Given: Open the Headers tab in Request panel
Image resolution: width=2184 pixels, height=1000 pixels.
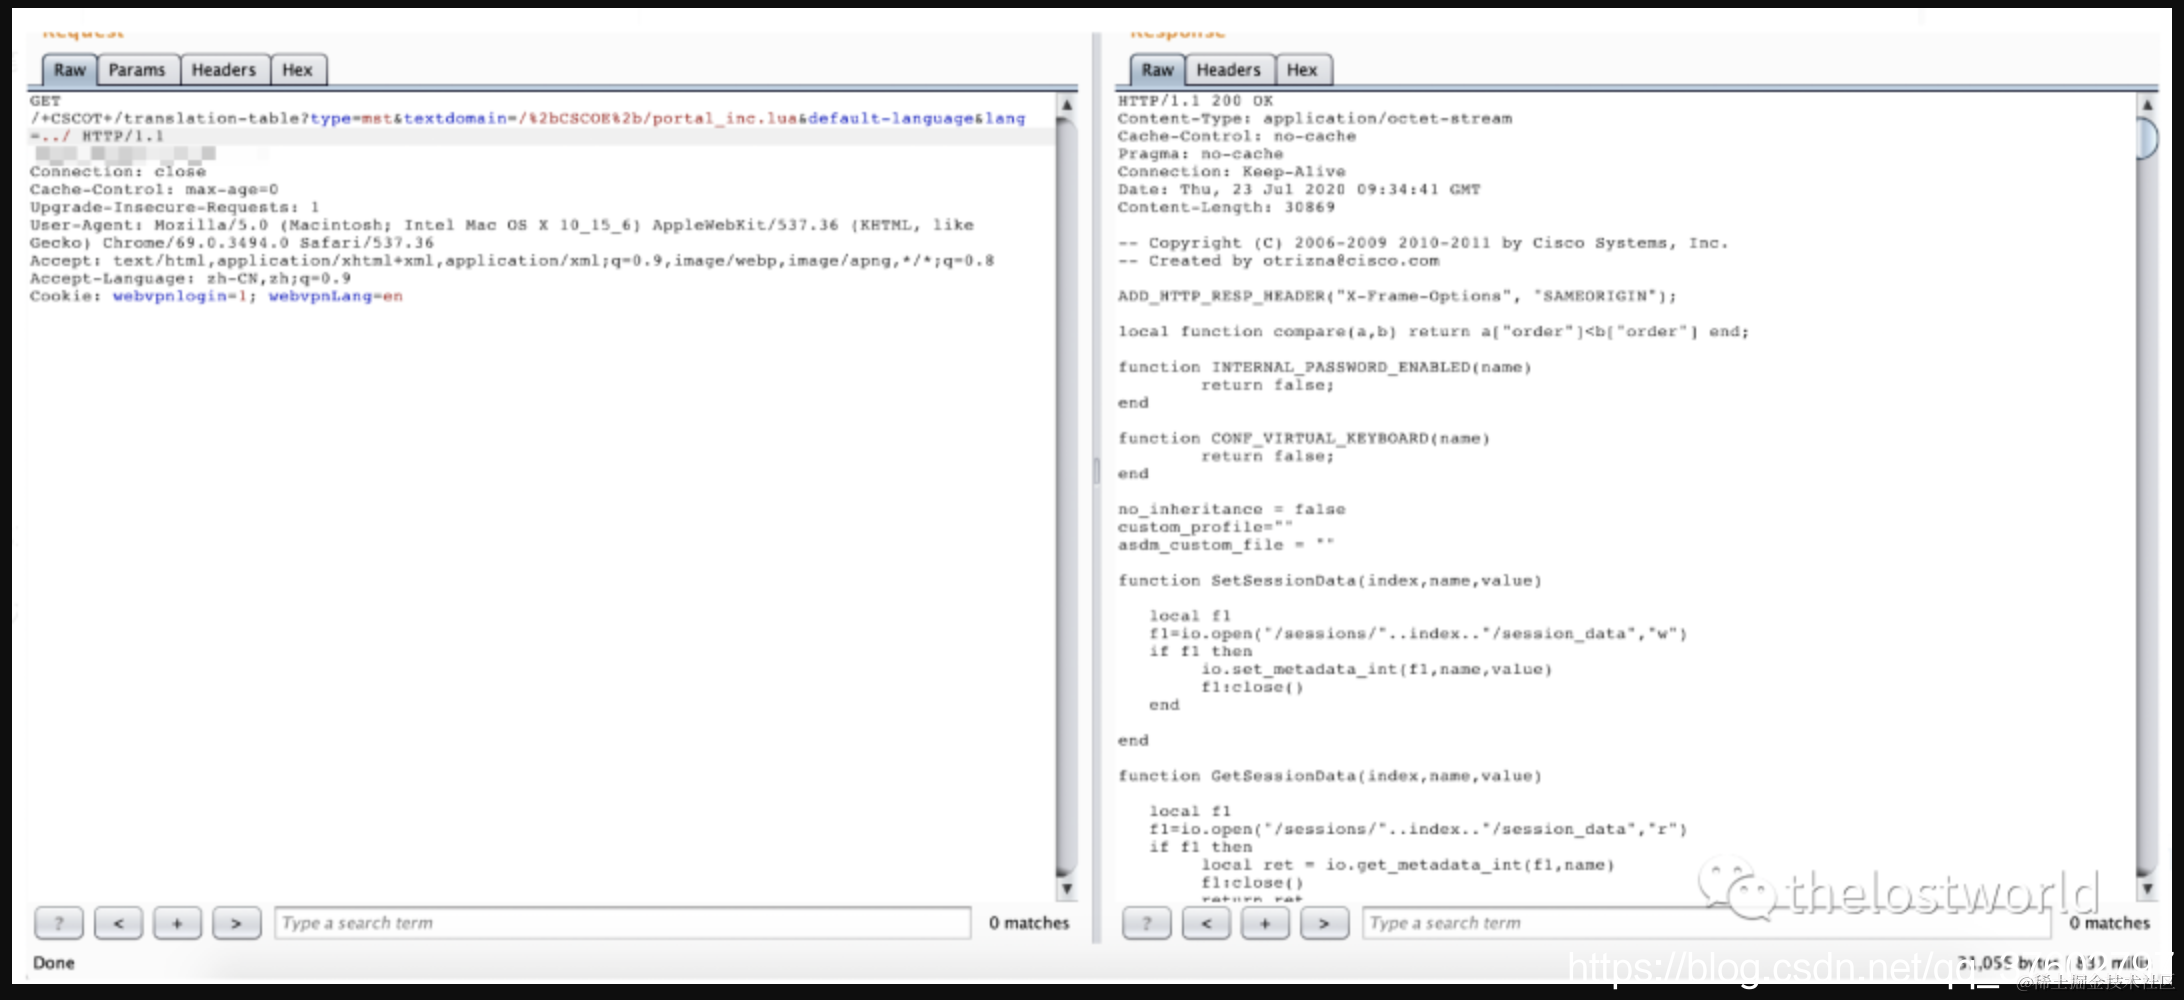Looking at the screenshot, I should pos(224,70).
